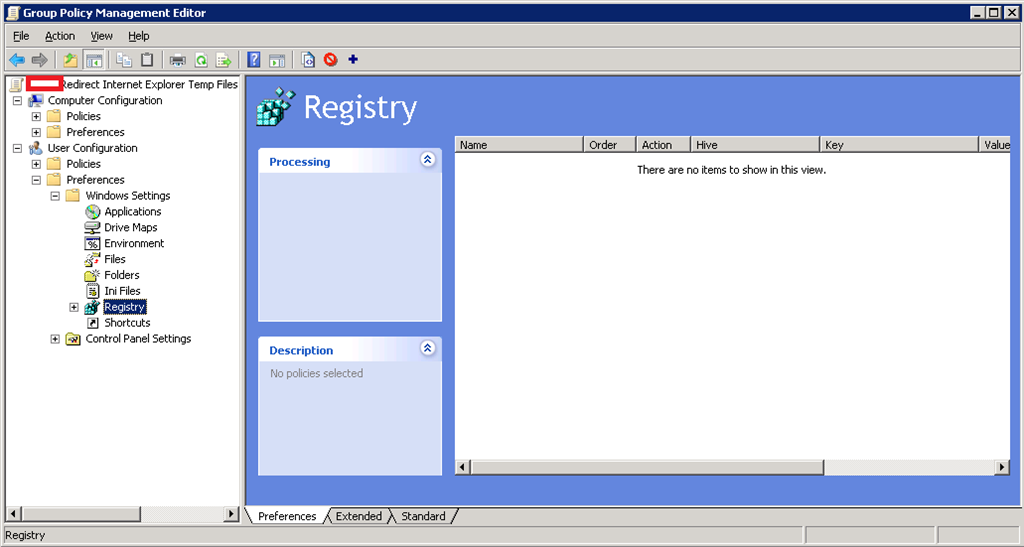Select the Shortcuts icon in the tree
This screenshot has width=1024, height=547.
[x=93, y=322]
